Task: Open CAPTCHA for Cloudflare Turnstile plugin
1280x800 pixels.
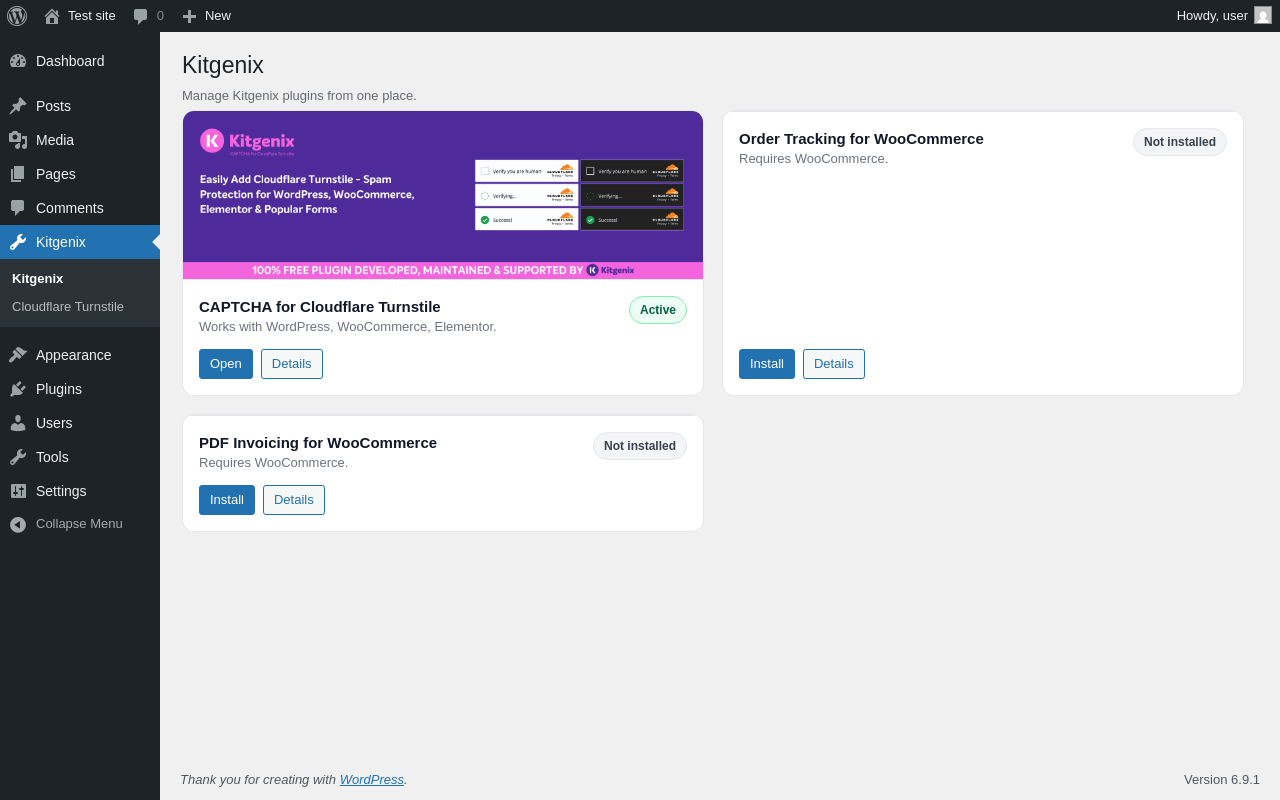Action: (226, 364)
